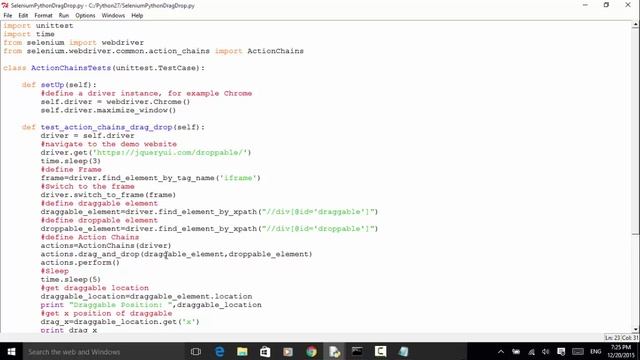The image size is (640, 360).
Task: Launch Google Chrome from the taskbar
Action: 311,351
